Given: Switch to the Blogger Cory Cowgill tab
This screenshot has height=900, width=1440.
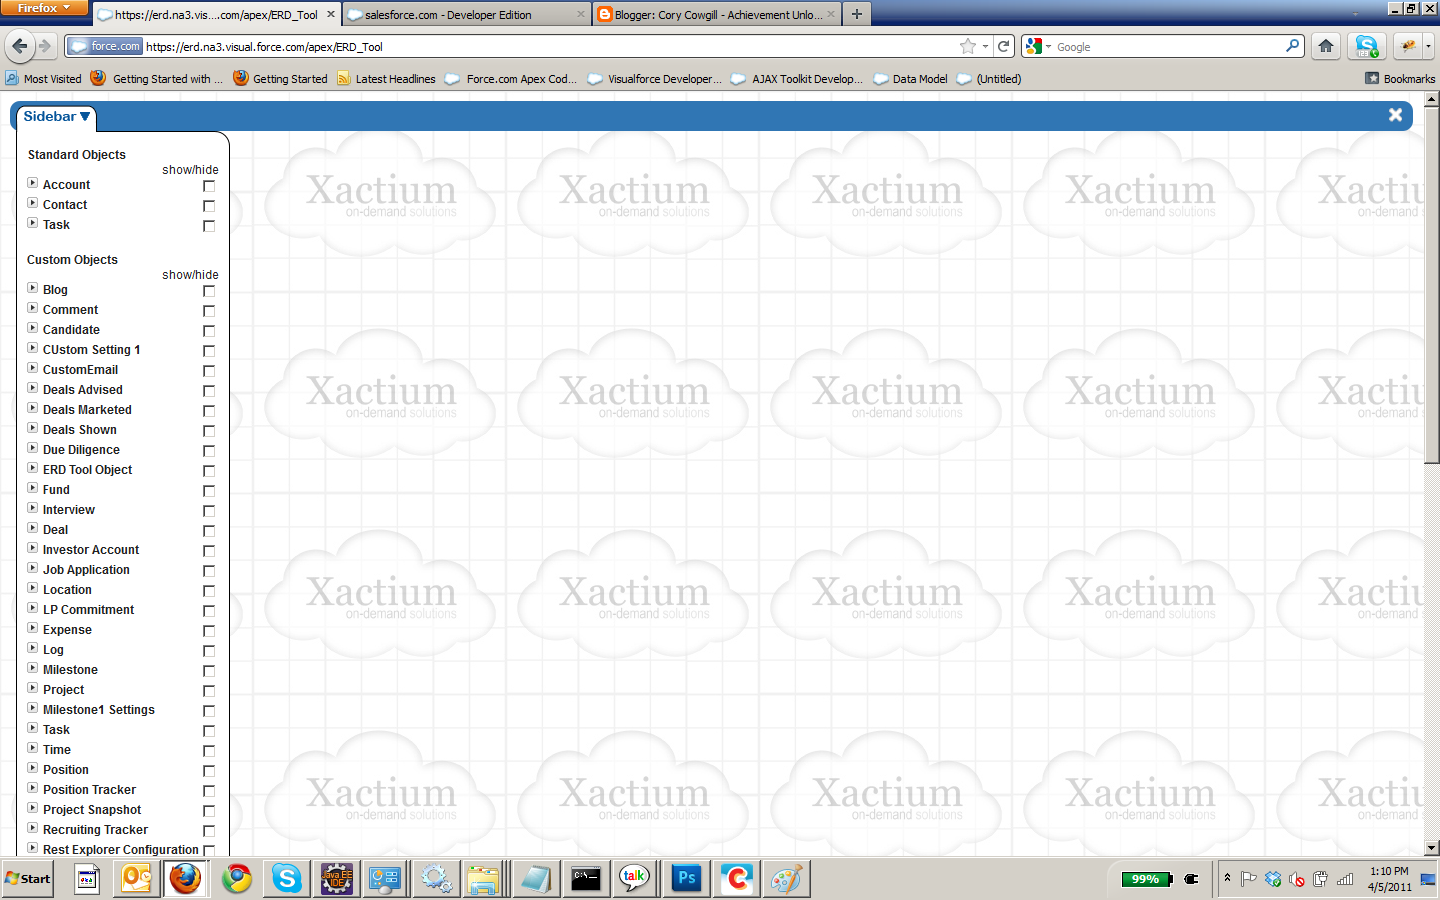Looking at the screenshot, I should tap(717, 15).
